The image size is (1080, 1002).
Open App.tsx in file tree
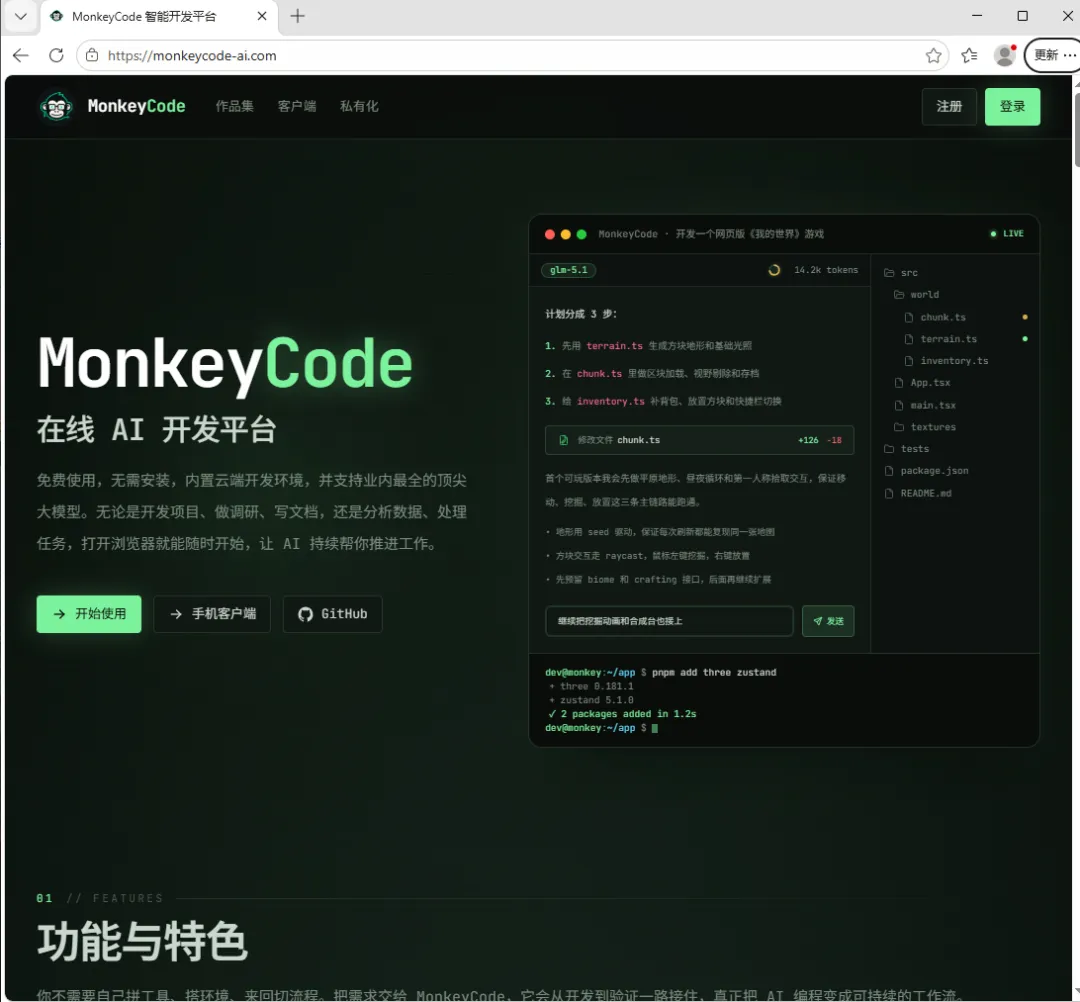coord(922,383)
